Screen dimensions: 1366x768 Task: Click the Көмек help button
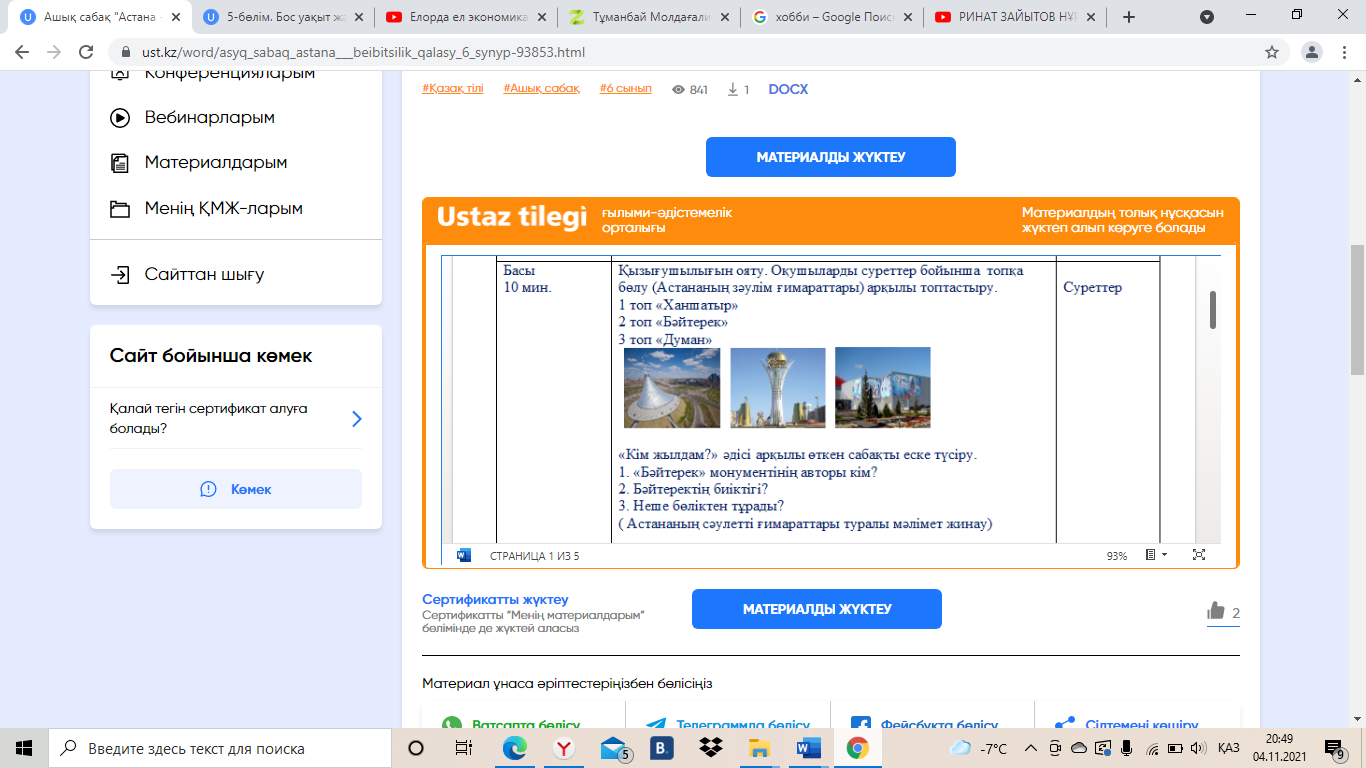point(236,489)
